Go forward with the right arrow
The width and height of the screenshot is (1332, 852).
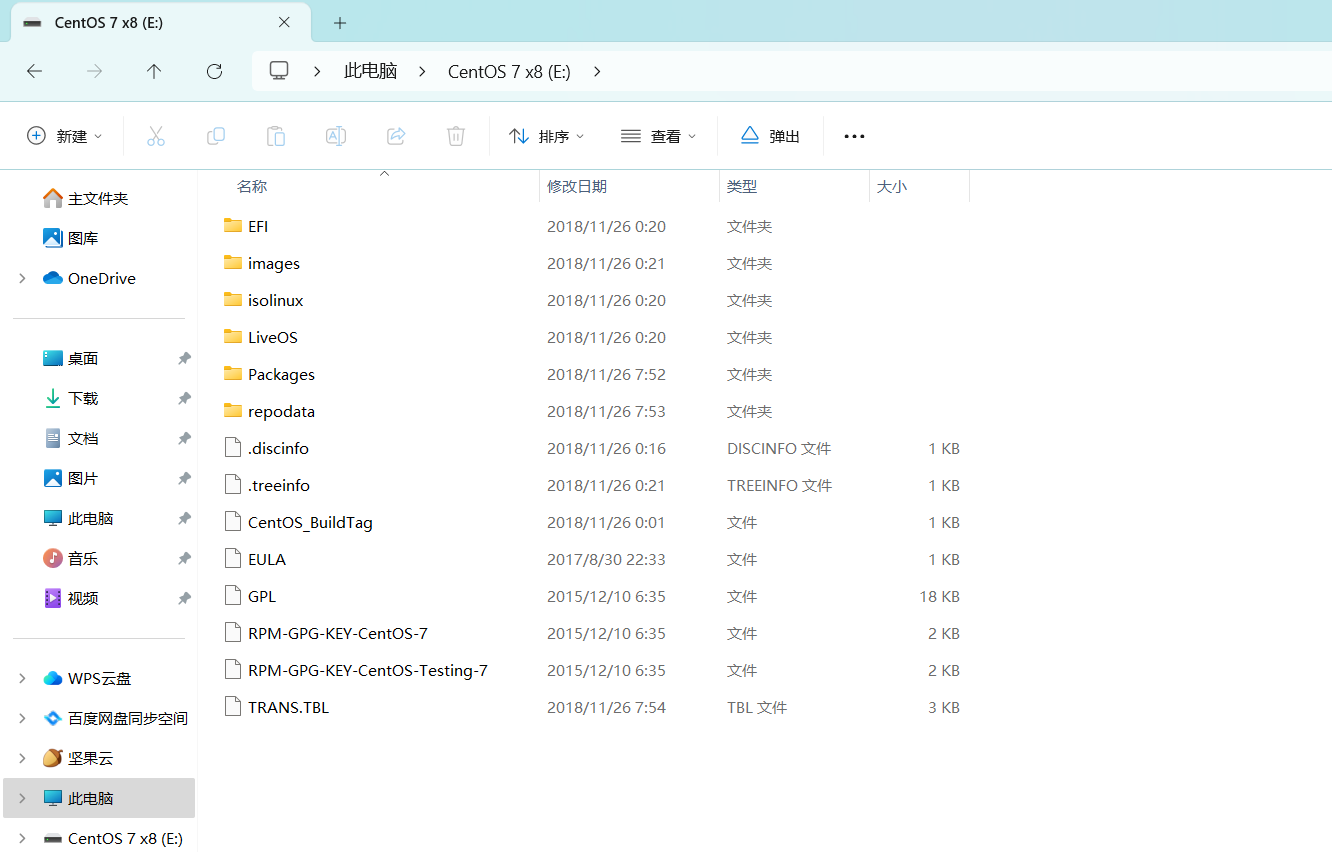click(x=94, y=71)
